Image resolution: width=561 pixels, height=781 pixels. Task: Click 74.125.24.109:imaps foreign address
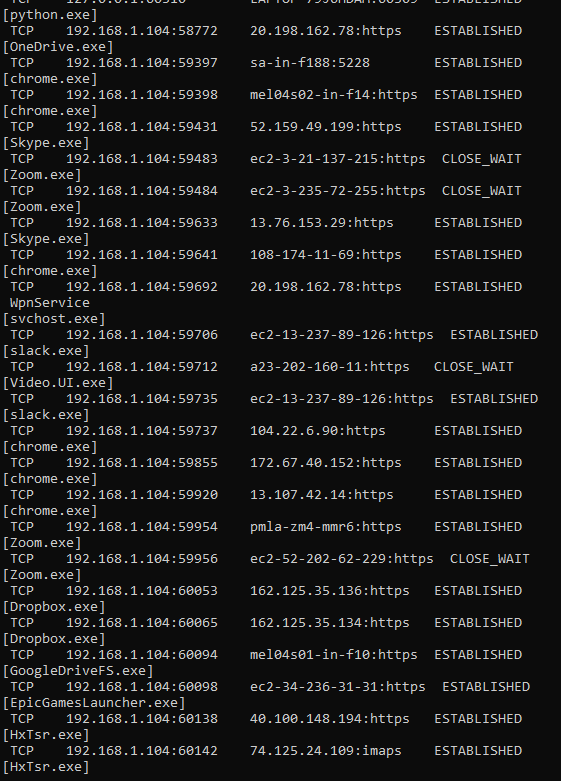tap(326, 751)
